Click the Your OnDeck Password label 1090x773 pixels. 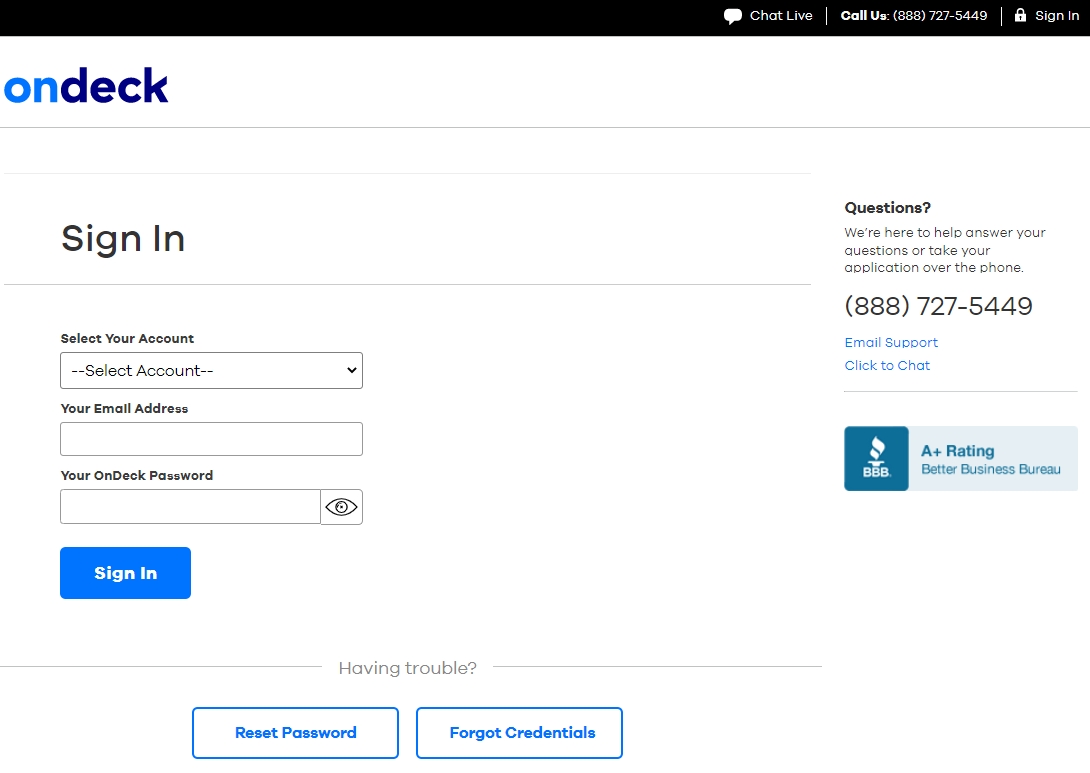click(137, 475)
